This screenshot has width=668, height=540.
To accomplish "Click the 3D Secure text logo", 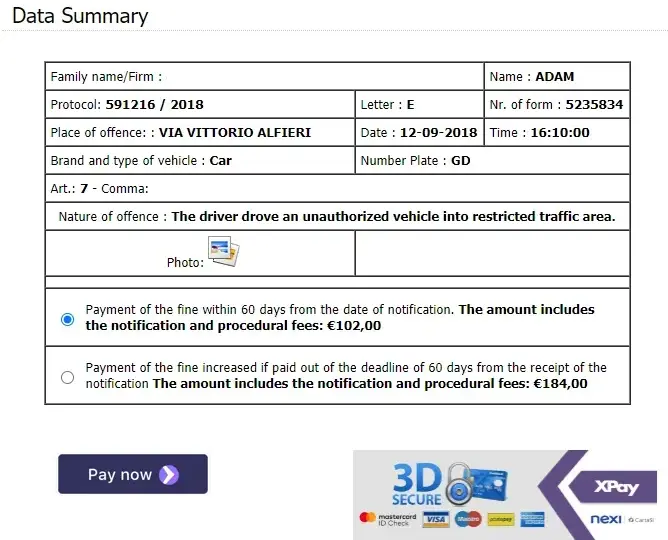I will coord(417,485).
